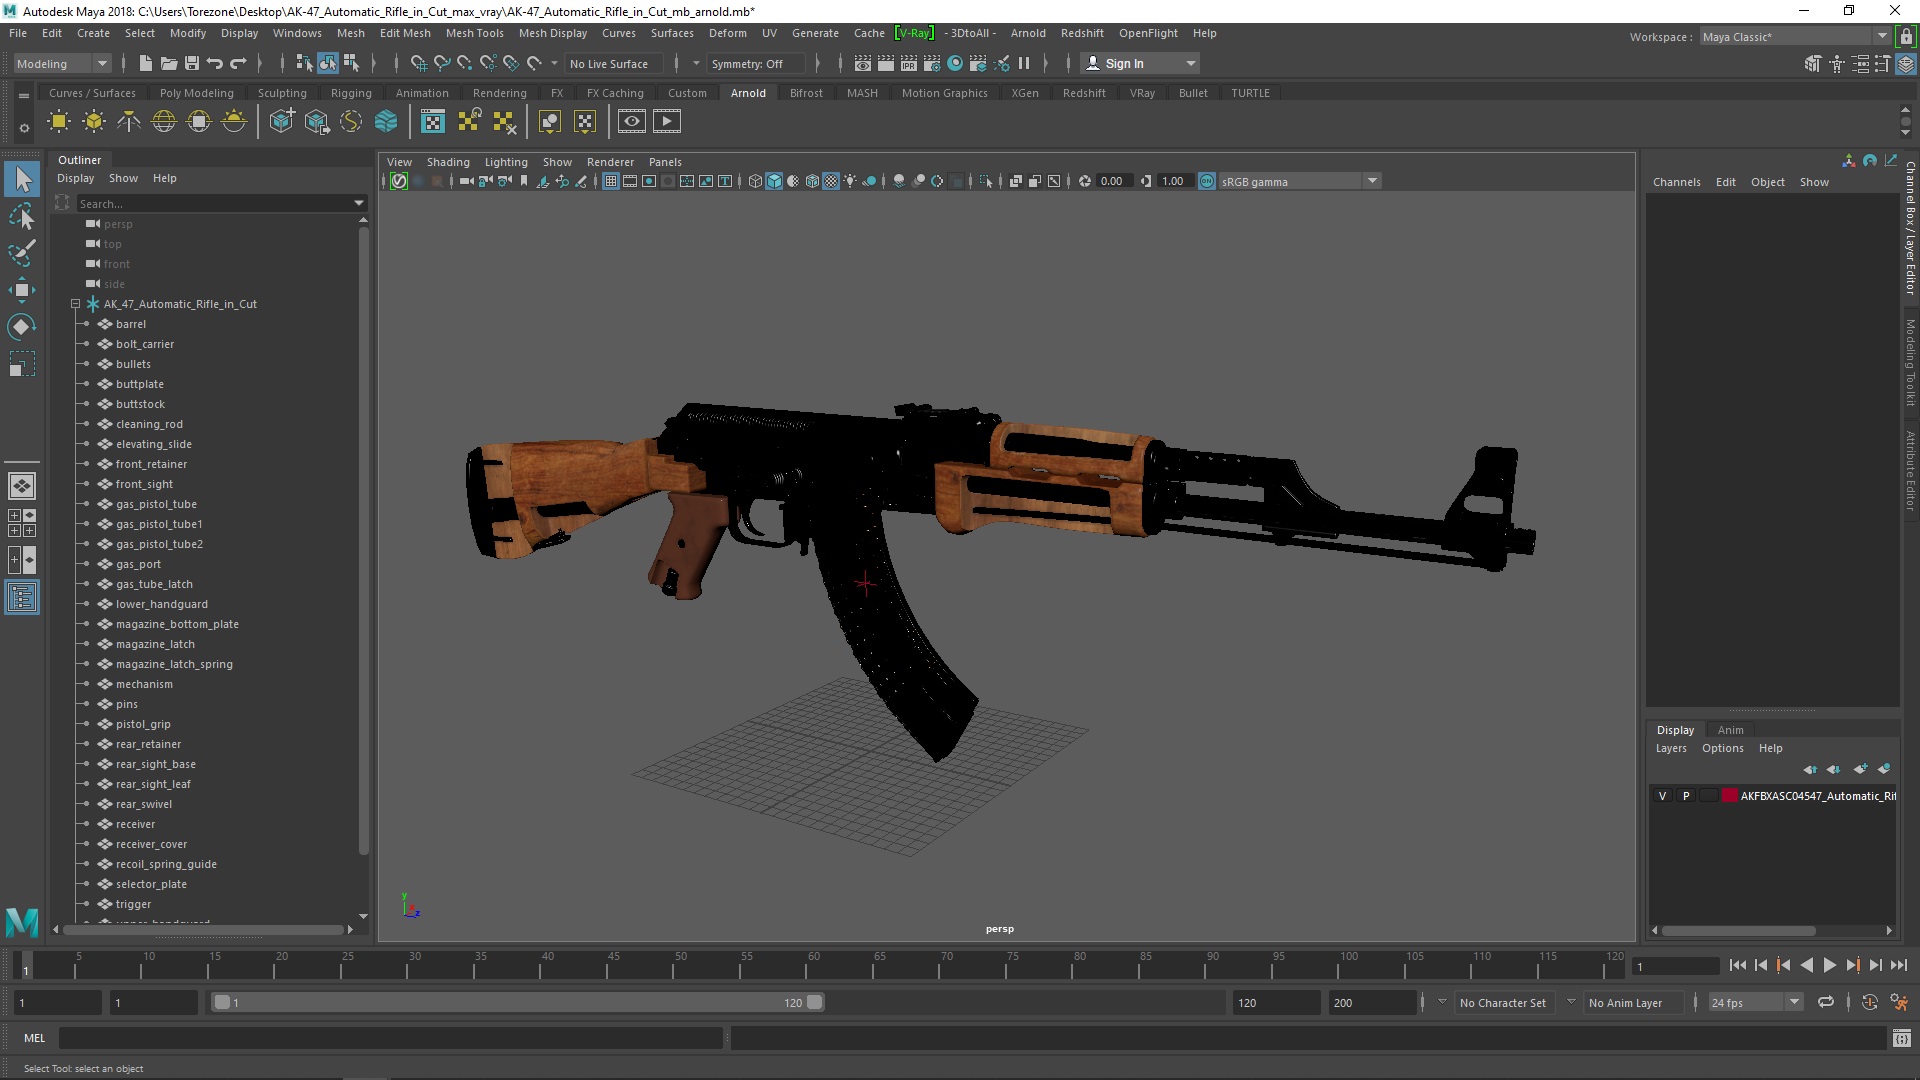
Task: Click the Outliner layout icon in sidebar
Action: point(21,598)
